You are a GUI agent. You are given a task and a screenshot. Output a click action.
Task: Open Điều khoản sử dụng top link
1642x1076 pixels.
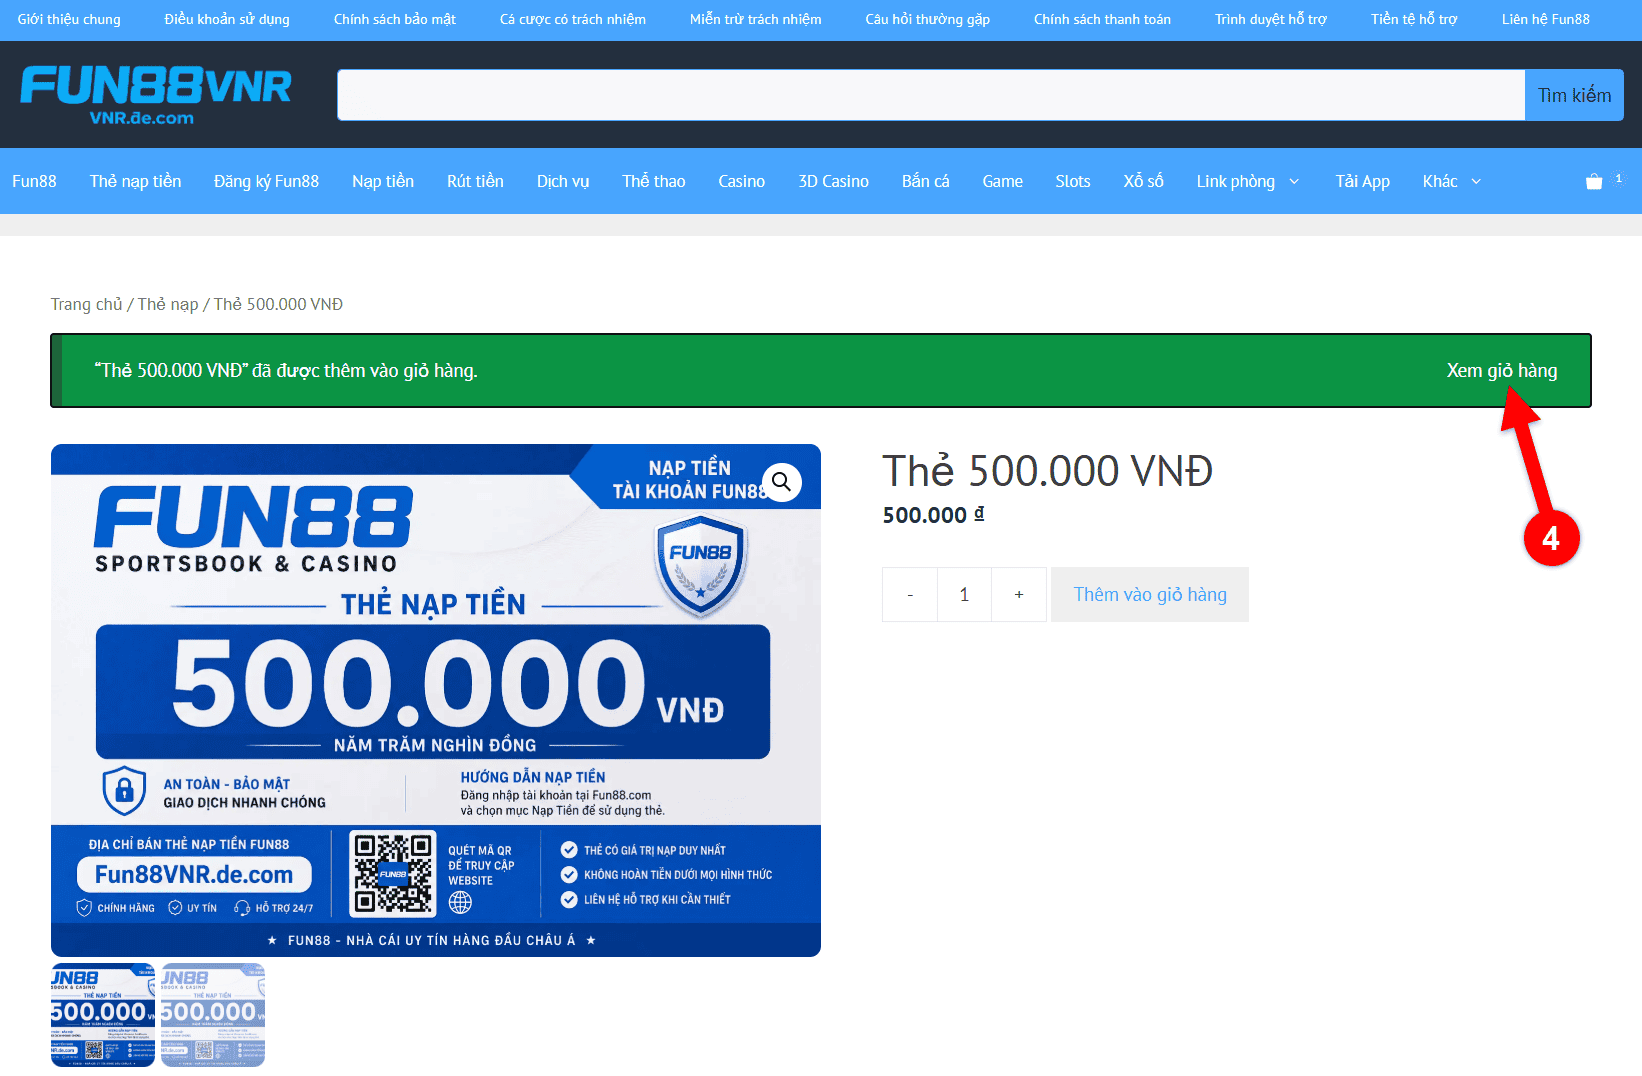tap(227, 19)
